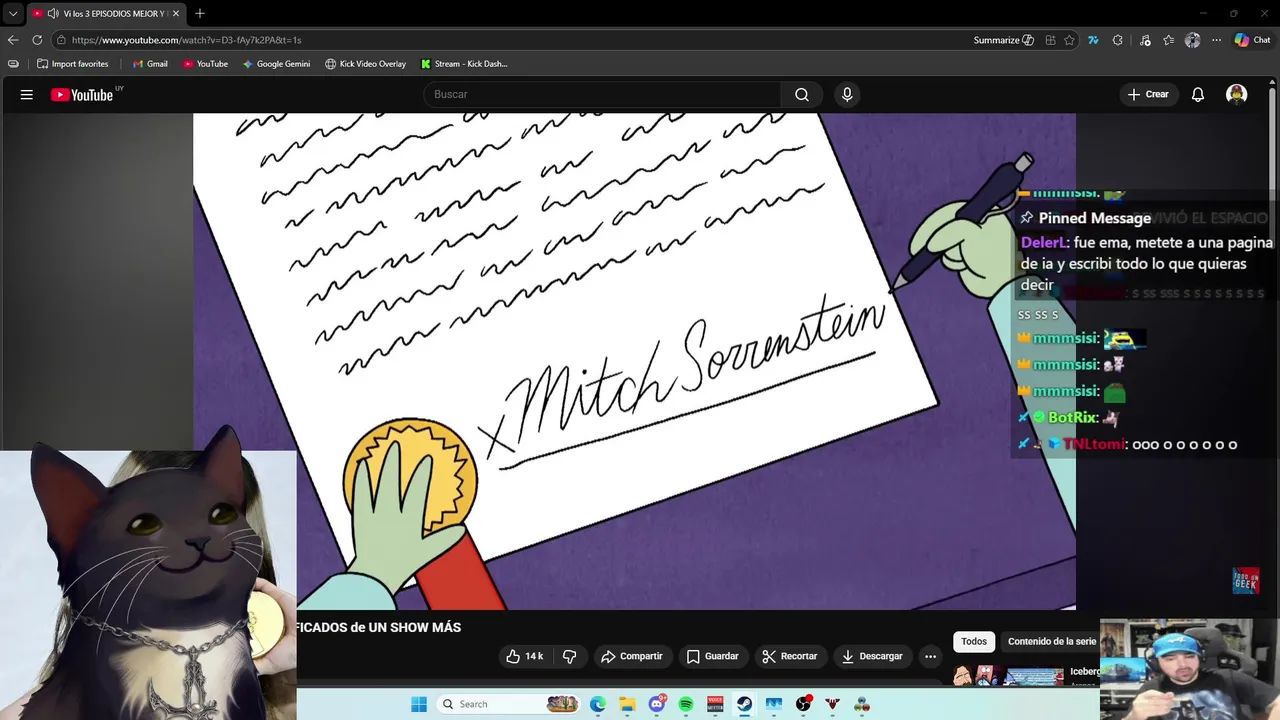Viewport: 1280px width, 720px height.
Task: Expand the tab actions dropdown arrow
Action: pos(13,14)
